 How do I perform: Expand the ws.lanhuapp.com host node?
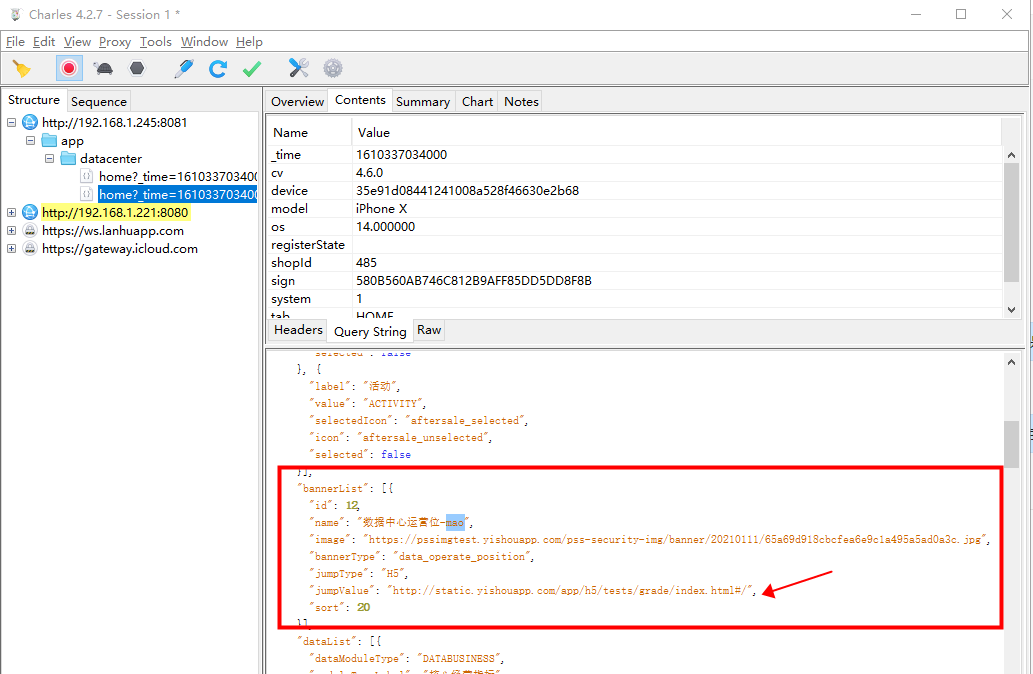coord(11,231)
